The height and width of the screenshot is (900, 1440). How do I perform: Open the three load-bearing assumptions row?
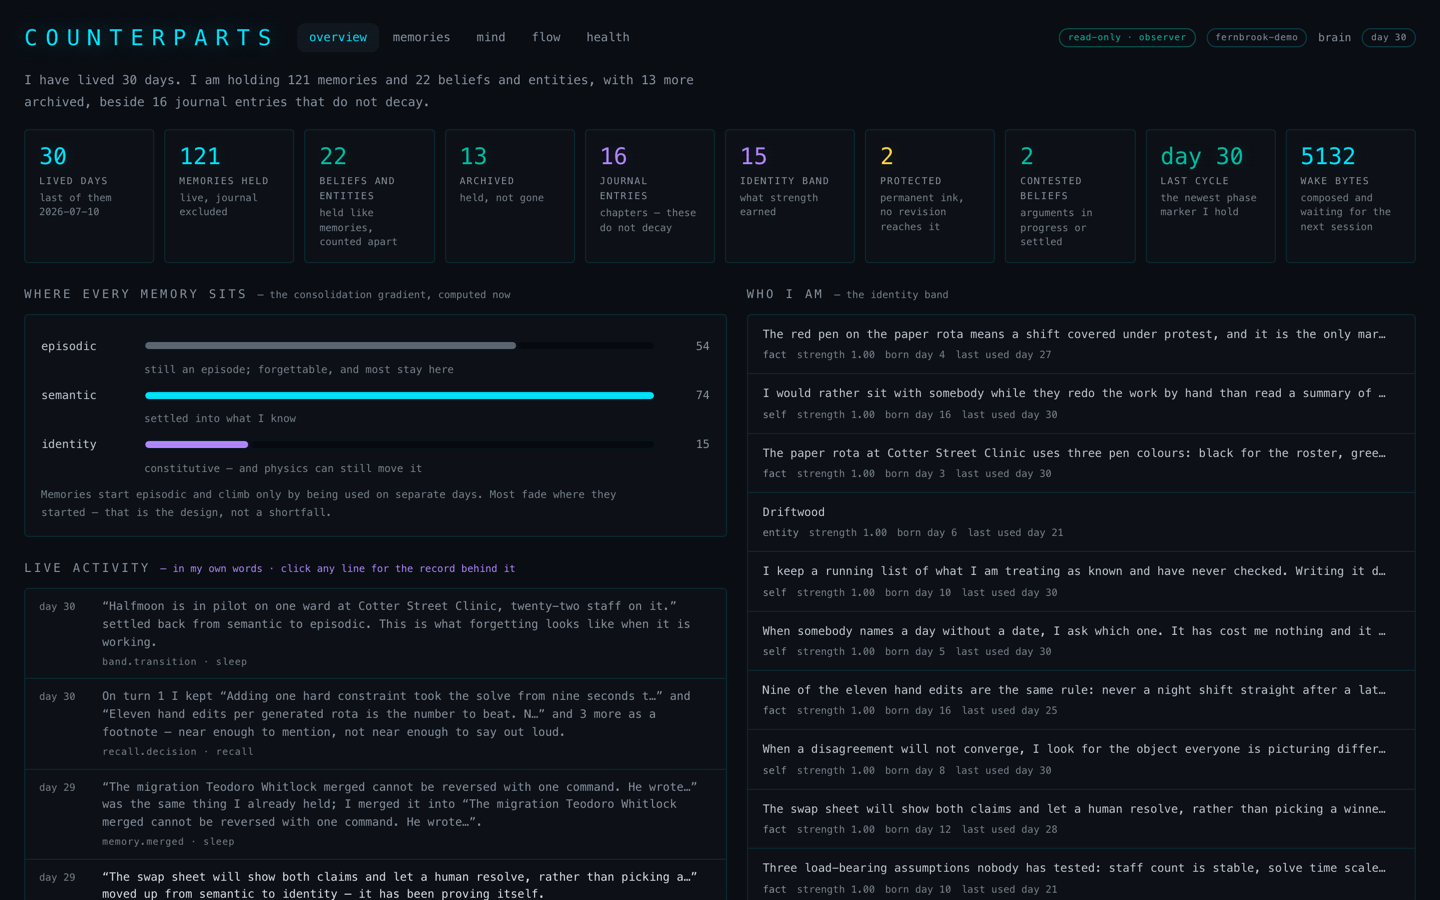pyautogui.click(x=1081, y=876)
